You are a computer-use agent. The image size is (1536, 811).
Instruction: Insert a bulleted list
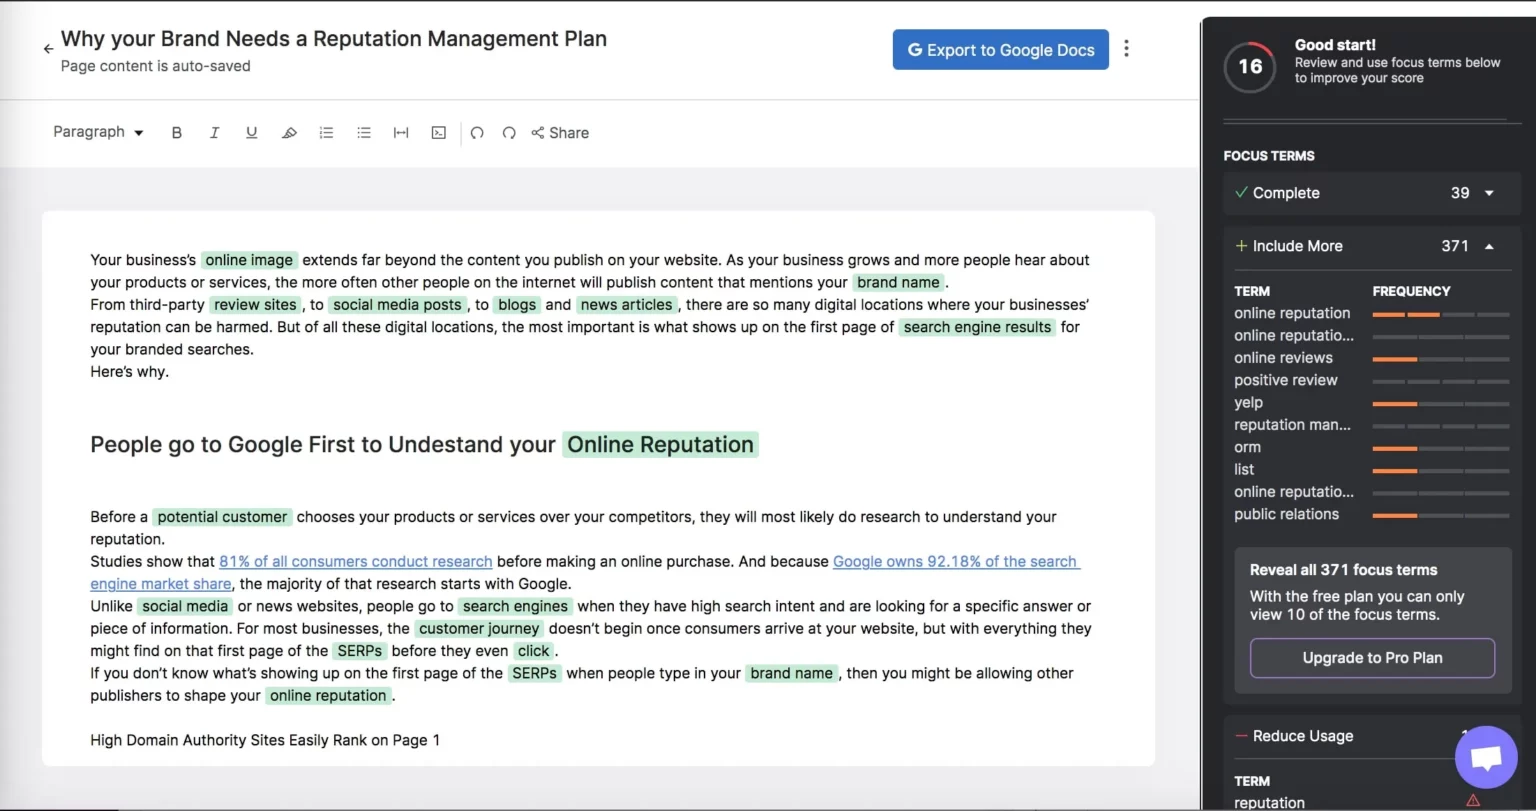pos(364,133)
